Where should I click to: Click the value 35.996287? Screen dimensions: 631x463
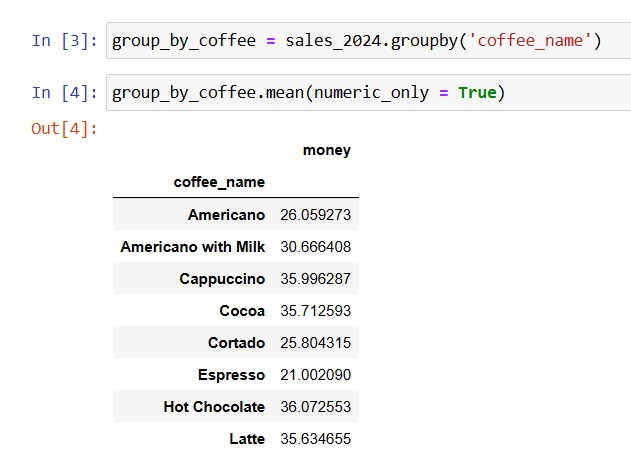[316, 279]
